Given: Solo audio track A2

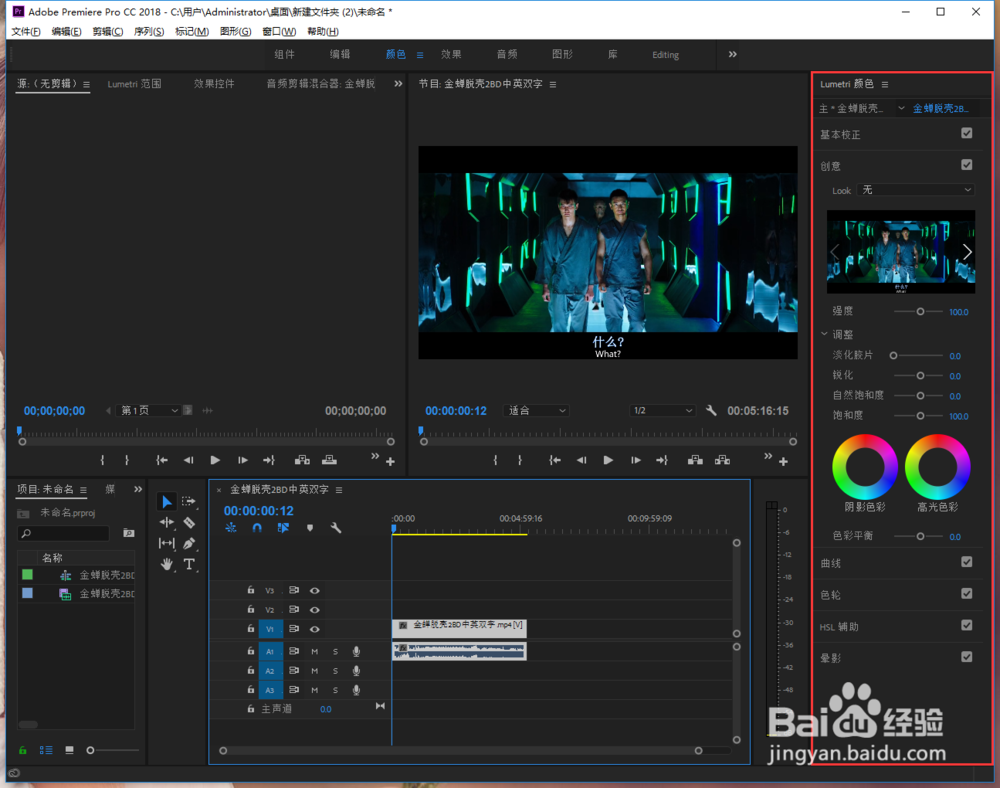Looking at the screenshot, I should (x=335, y=671).
